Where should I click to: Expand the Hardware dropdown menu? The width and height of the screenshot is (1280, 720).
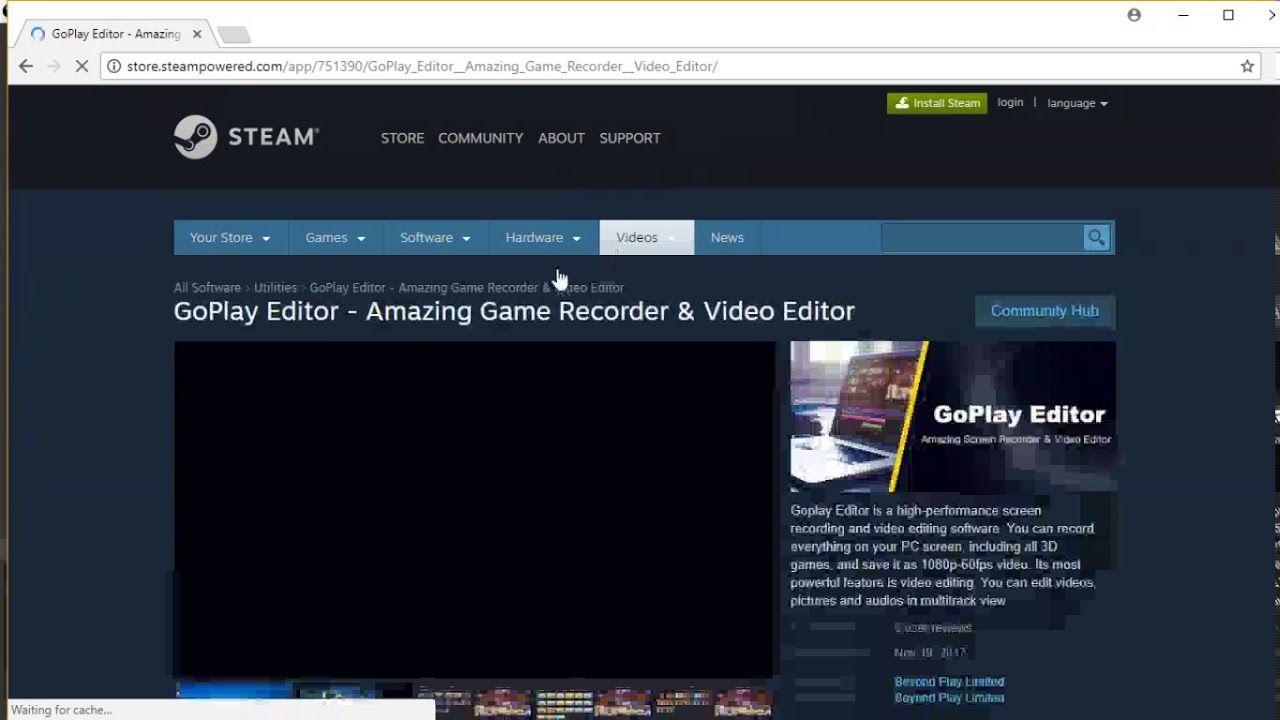(543, 237)
